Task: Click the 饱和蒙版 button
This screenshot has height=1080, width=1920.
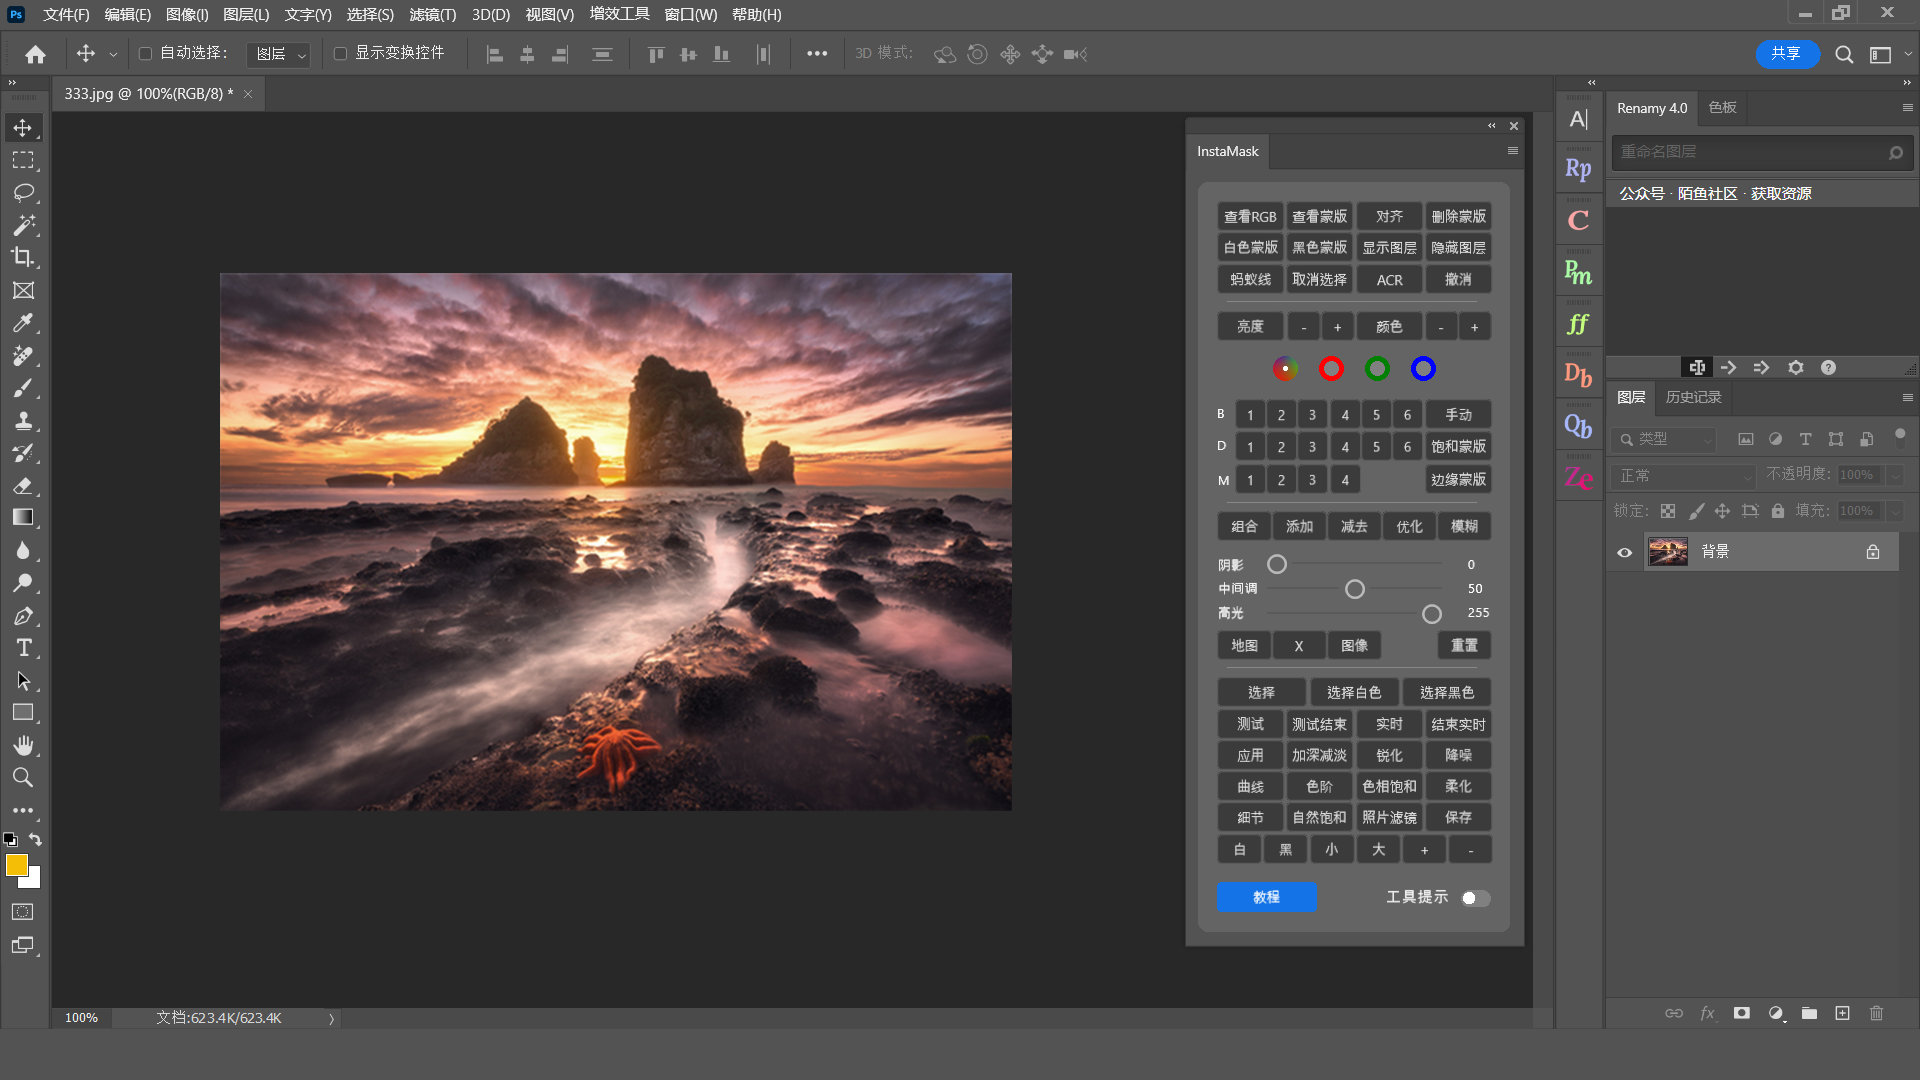Action: tap(1458, 447)
